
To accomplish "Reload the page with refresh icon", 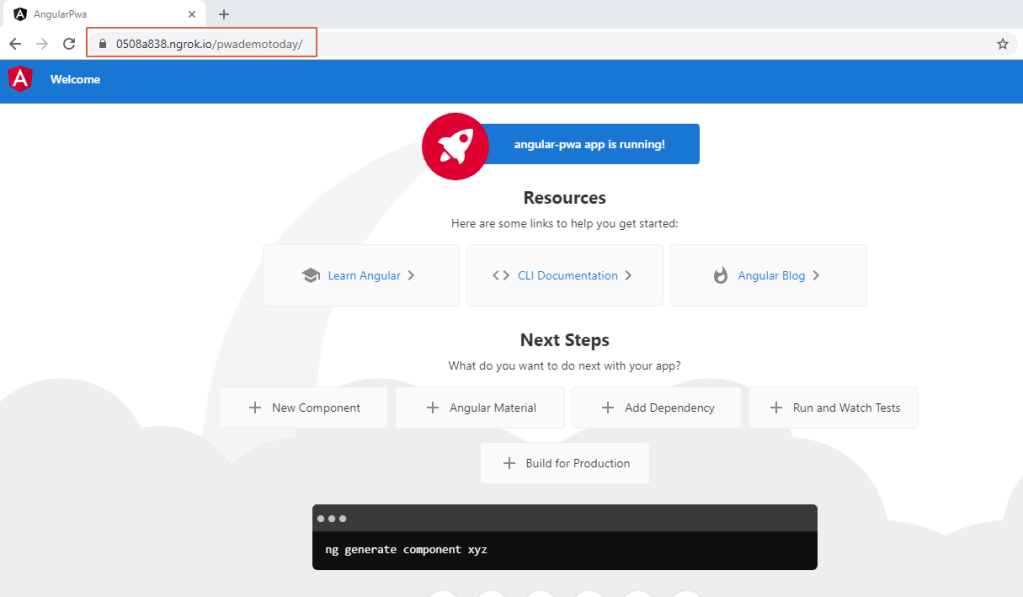I will (69, 44).
